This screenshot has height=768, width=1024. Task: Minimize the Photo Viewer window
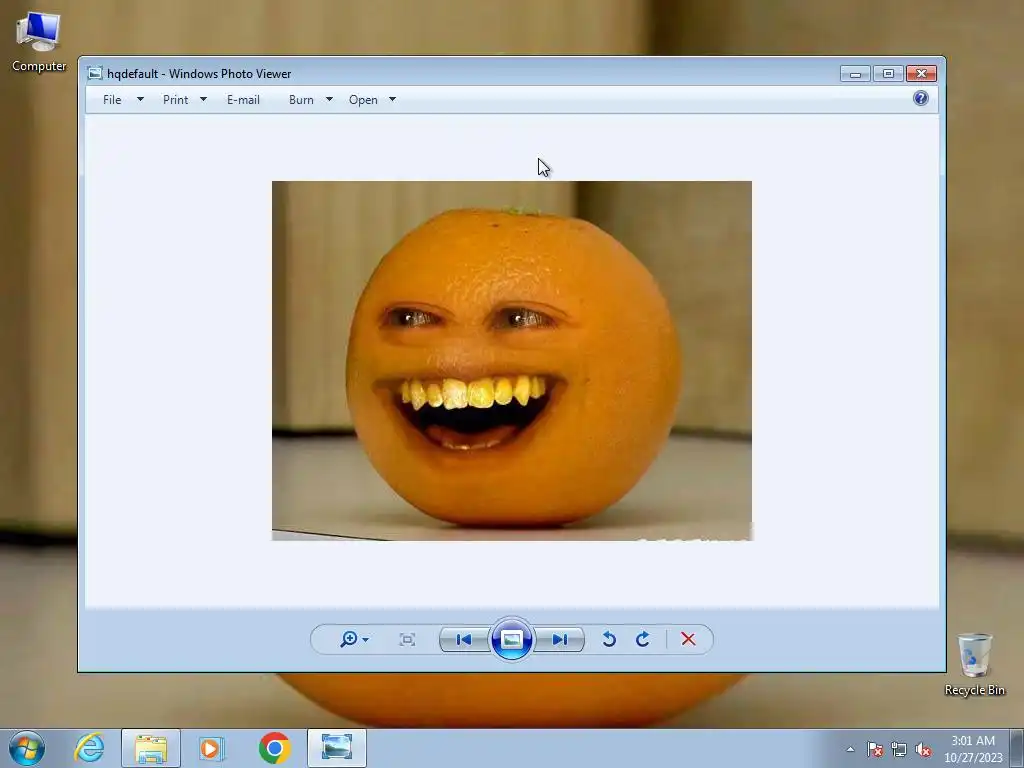(x=855, y=74)
